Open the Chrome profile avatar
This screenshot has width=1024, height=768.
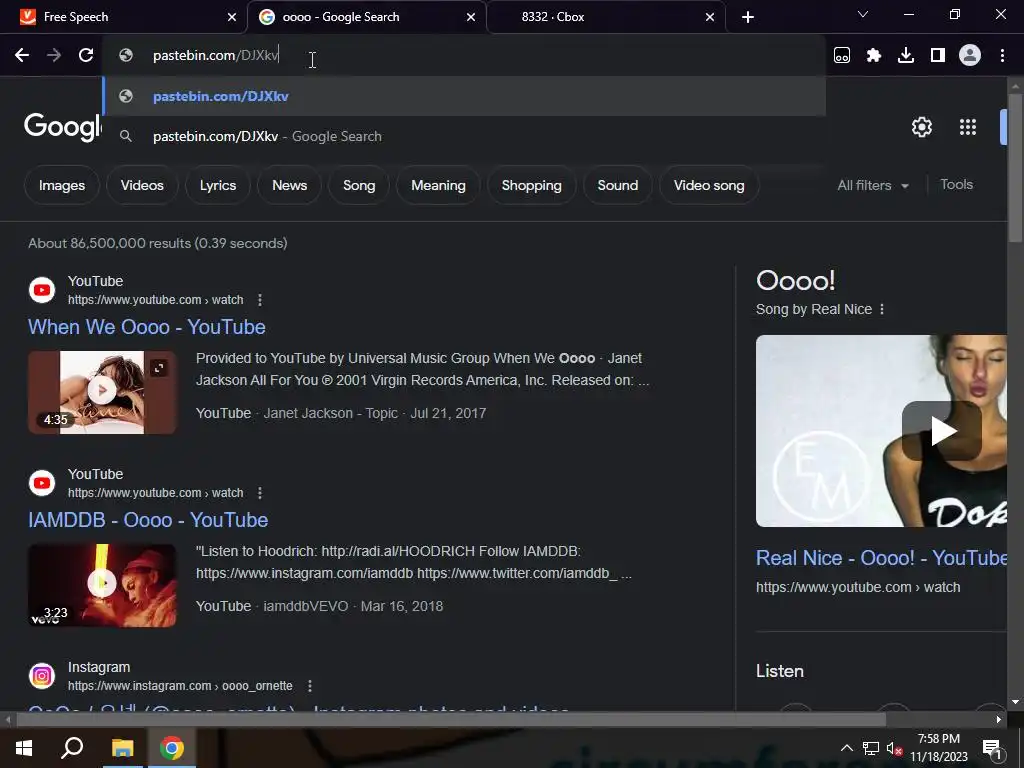970,56
